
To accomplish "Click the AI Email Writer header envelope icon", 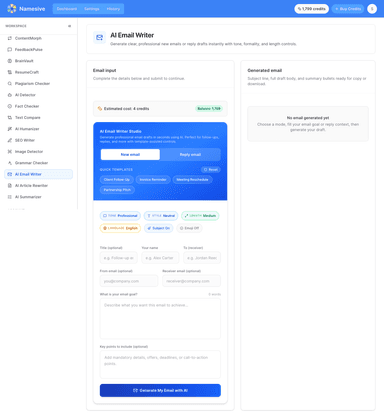I will (x=99, y=38).
